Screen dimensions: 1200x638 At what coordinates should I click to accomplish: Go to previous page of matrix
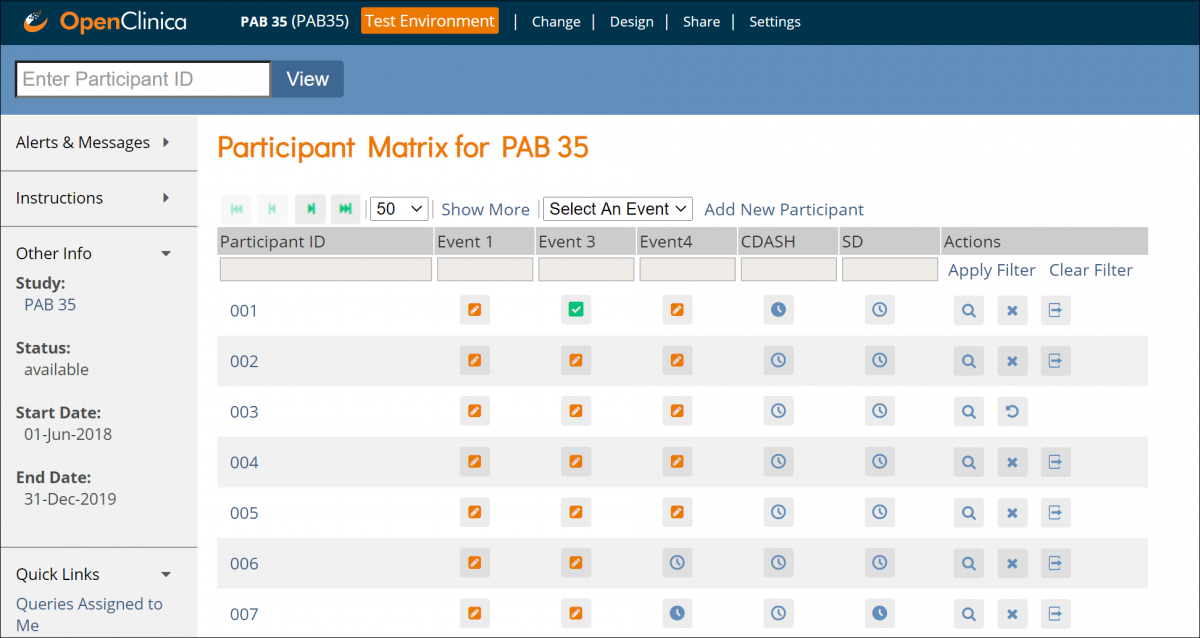point(272,209)
